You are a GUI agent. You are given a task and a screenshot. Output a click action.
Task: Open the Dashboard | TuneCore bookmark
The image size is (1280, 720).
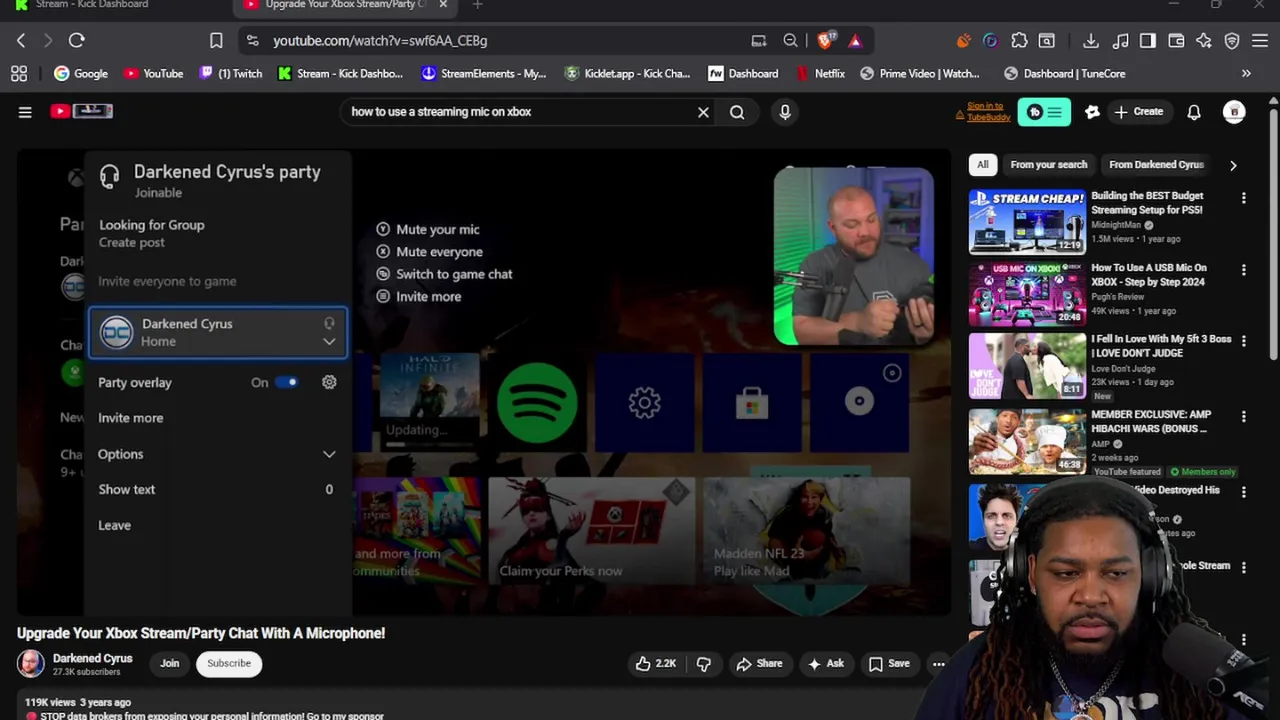(x=1065, y=73)
